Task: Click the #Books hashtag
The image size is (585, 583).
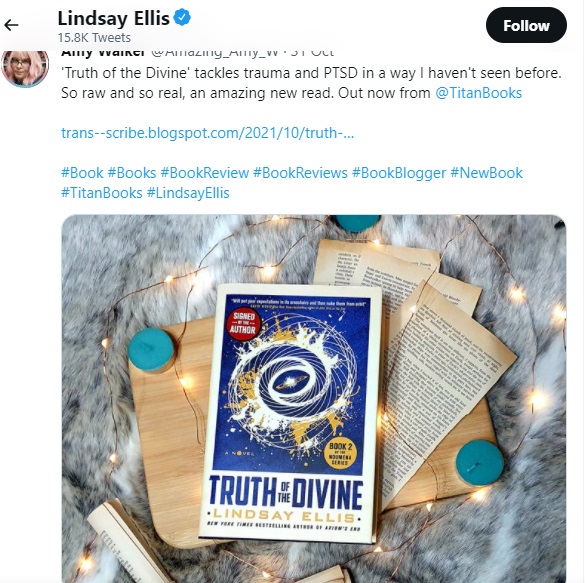Action: tap(132, 173)
